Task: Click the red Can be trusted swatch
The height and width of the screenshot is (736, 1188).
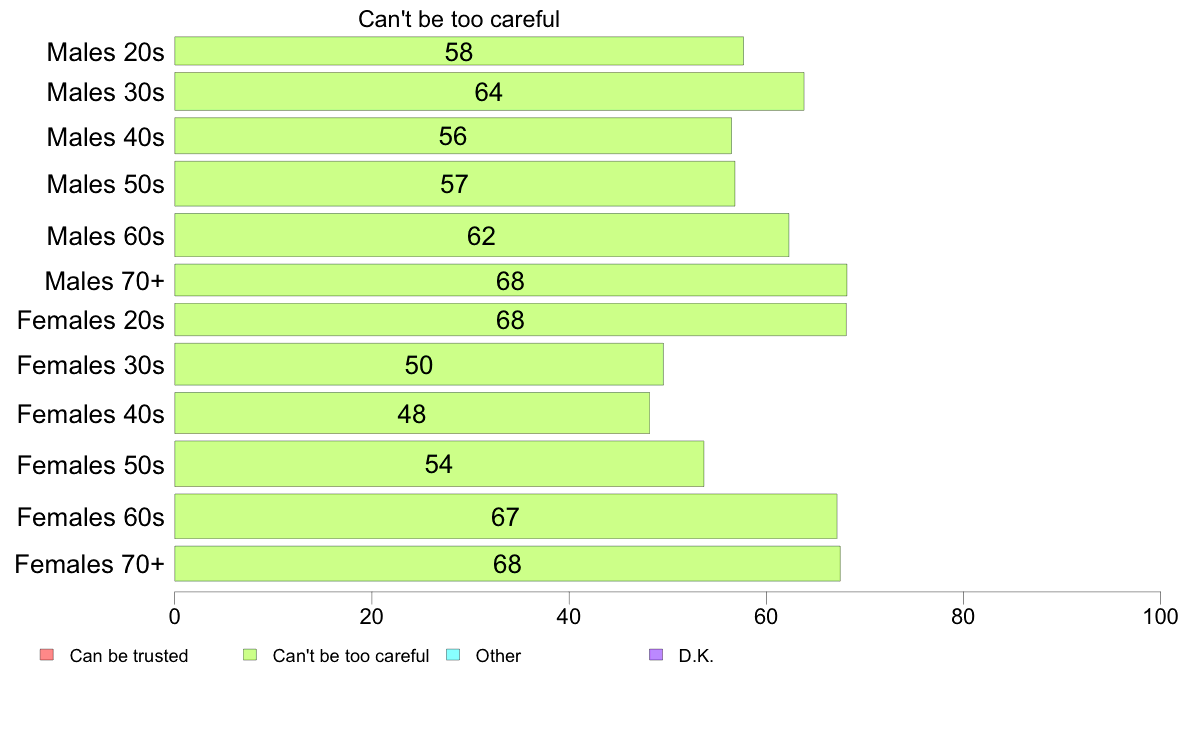Action: click(47, 655)
